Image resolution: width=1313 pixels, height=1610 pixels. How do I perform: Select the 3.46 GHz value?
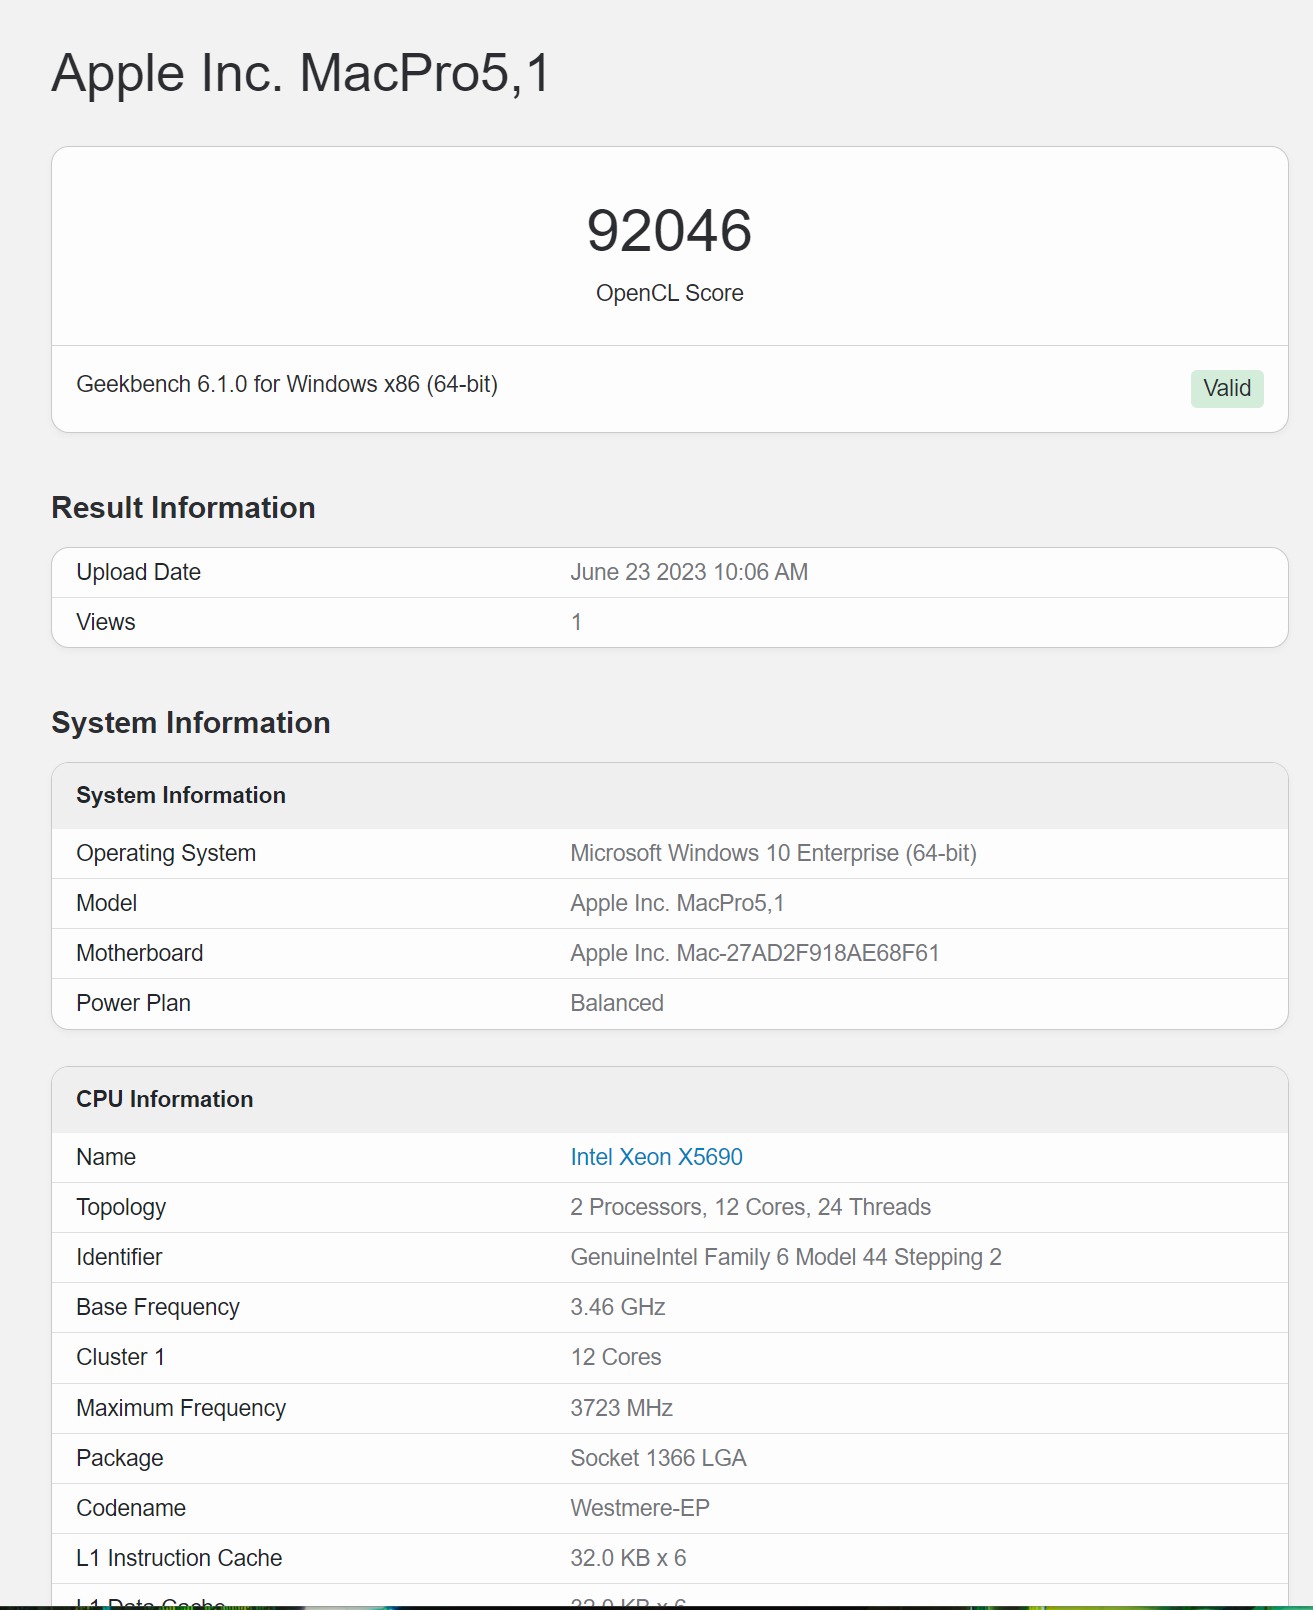[x=617, y=1307]
